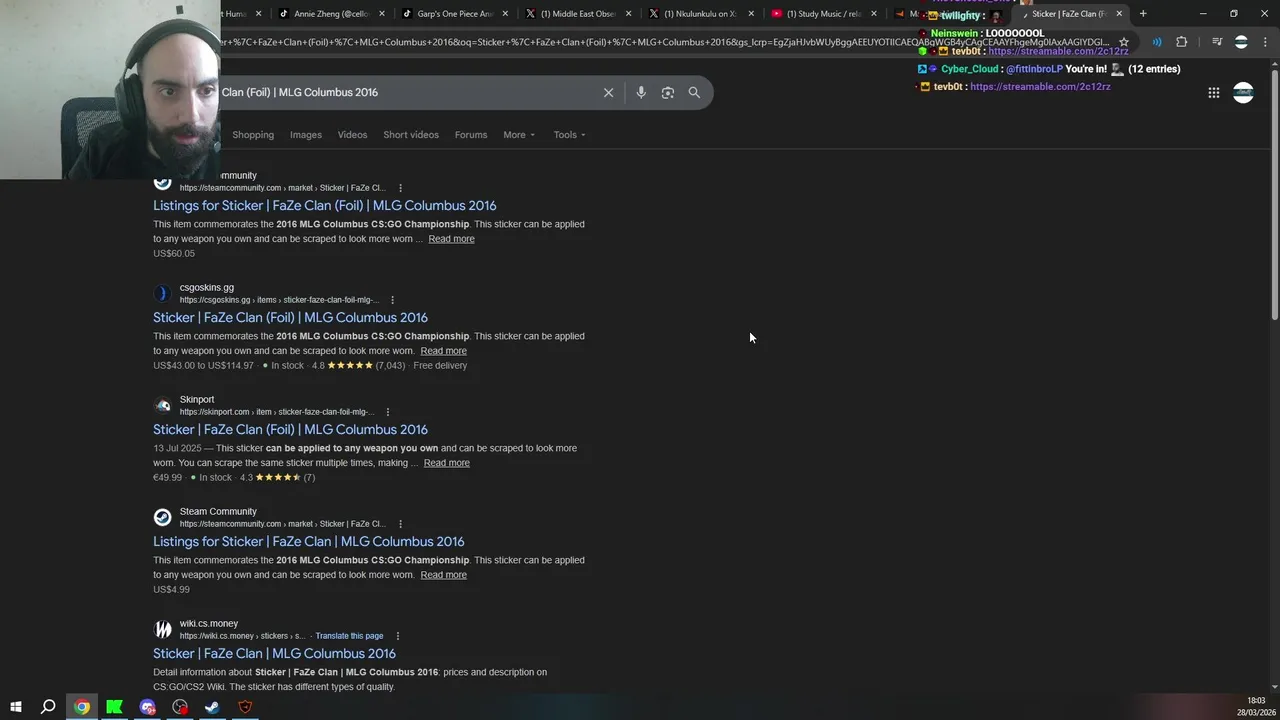This screenshot has width=1280, height=720.
Task: Click Translate this page for wiki.cs.money
Action: (349, 636)
